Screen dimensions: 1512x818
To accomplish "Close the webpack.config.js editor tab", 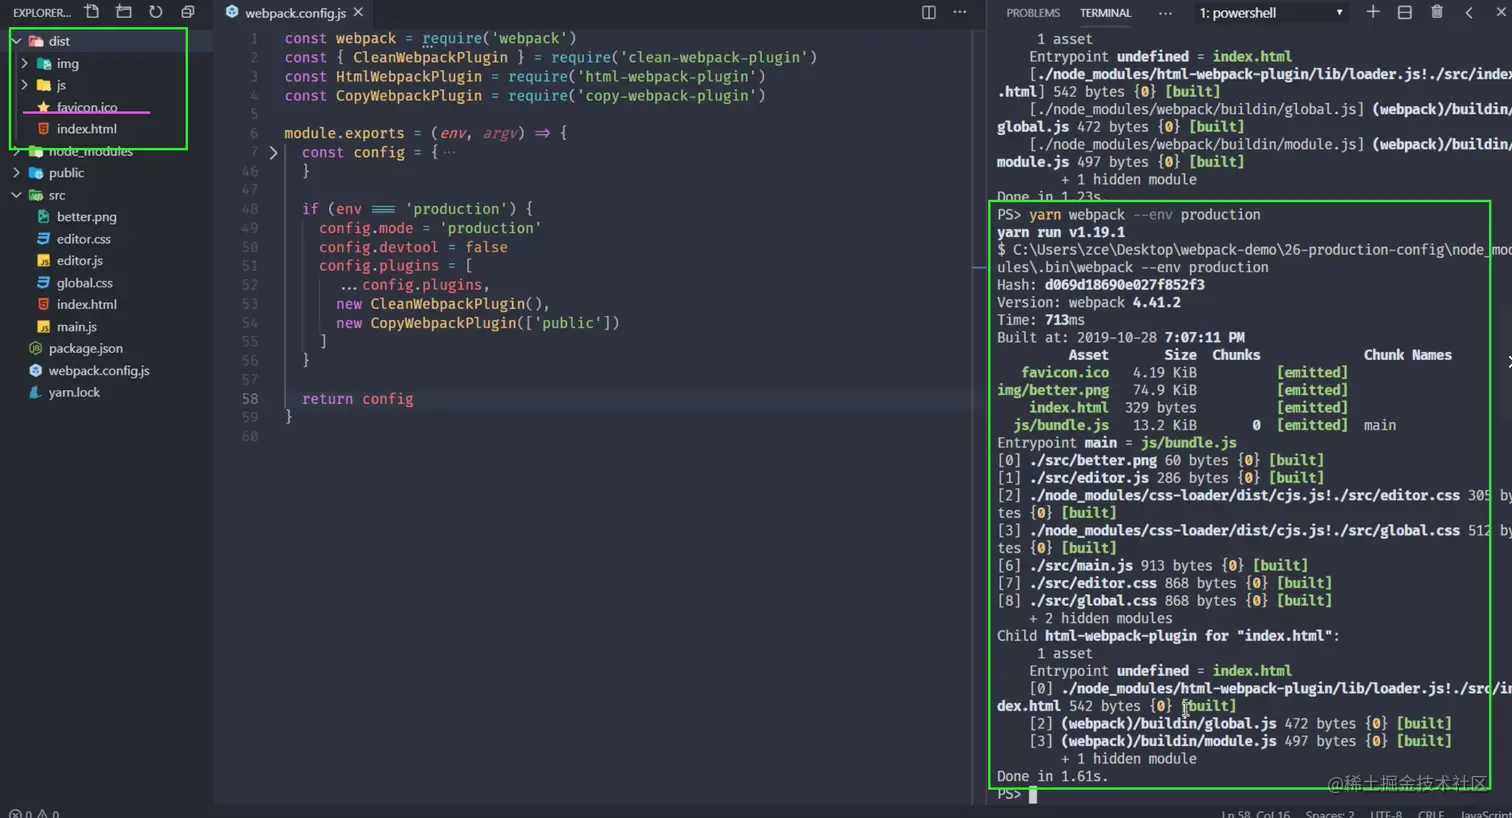I will click(x=358, y=13).
